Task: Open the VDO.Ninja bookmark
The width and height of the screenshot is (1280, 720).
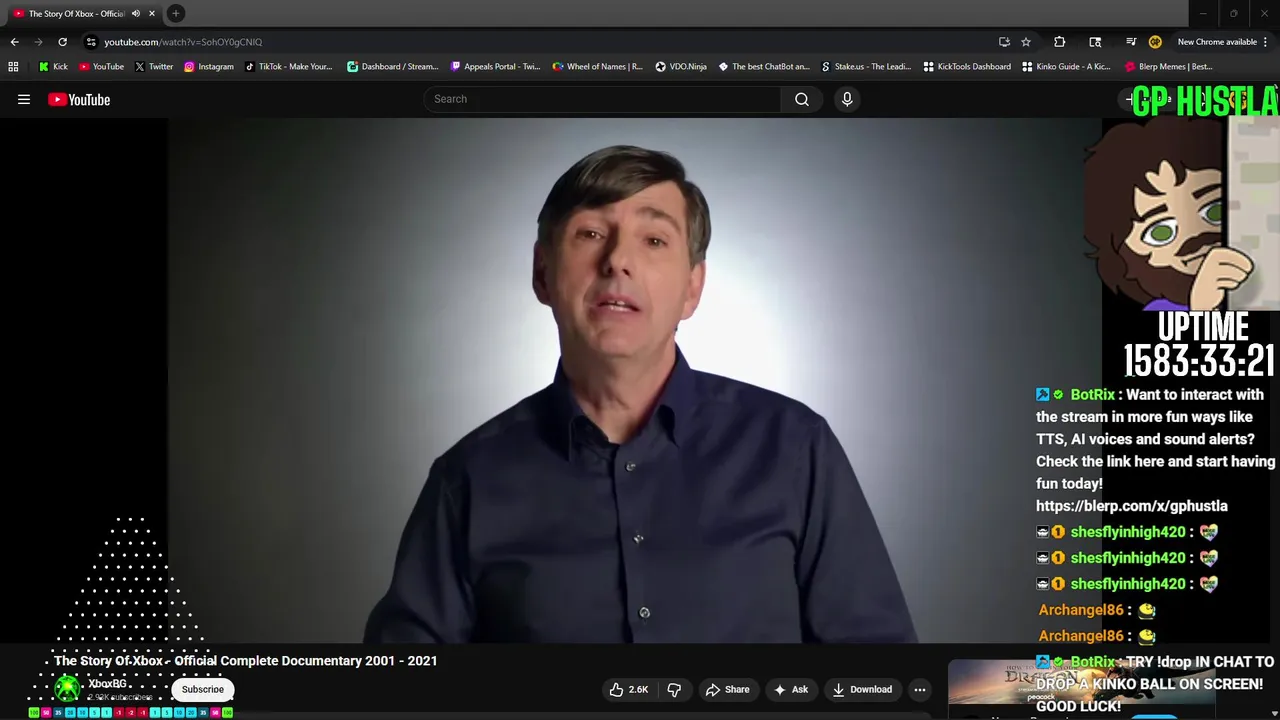Action: click(x=681, y=67)
